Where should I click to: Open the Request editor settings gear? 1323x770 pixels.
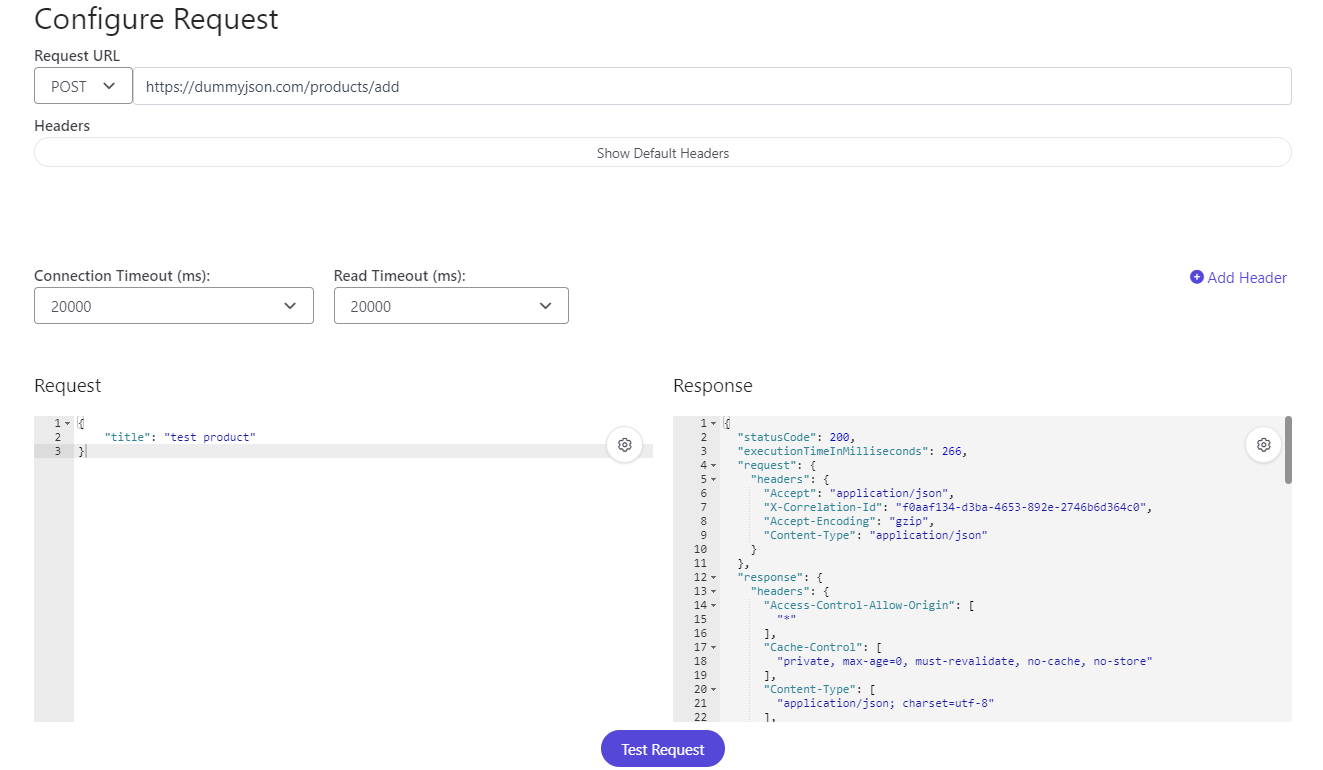(x=625, y=444)
